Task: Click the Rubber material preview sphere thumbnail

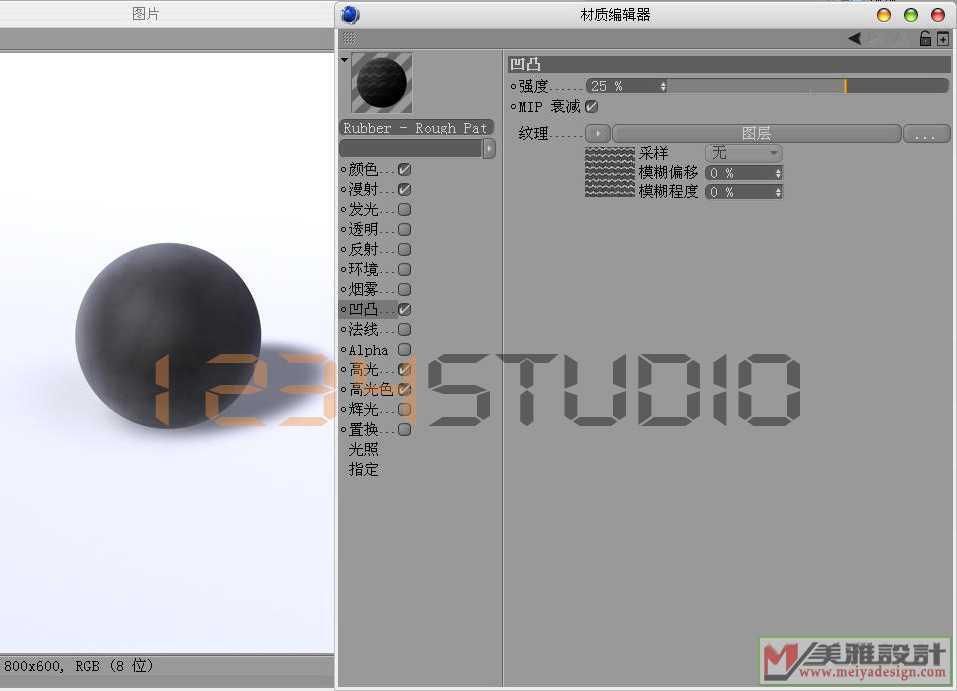Action: [381, 83]
